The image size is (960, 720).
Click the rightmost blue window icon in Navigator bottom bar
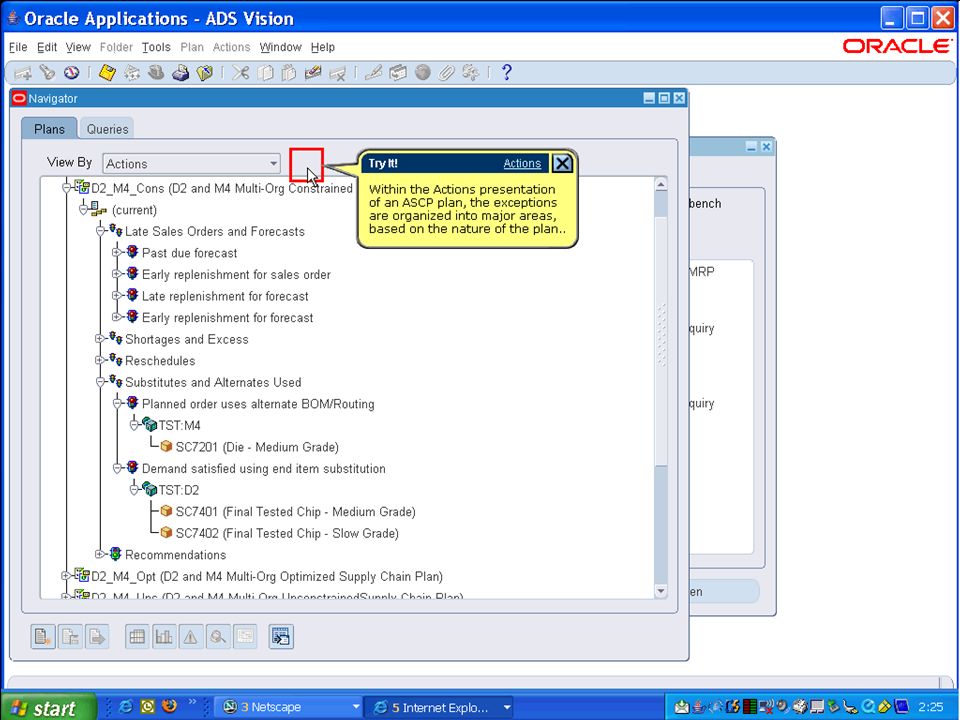281,637
